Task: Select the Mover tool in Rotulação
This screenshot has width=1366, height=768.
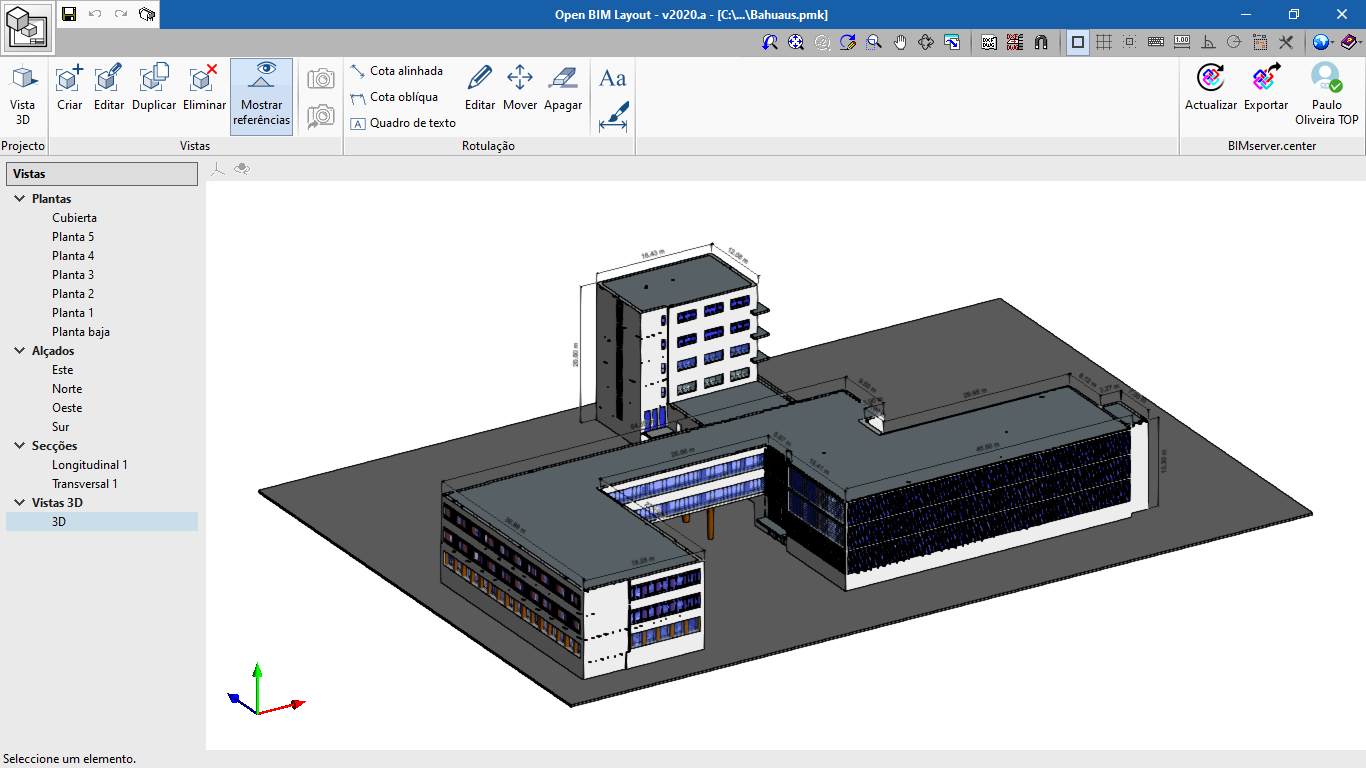Action: [519, 88]
